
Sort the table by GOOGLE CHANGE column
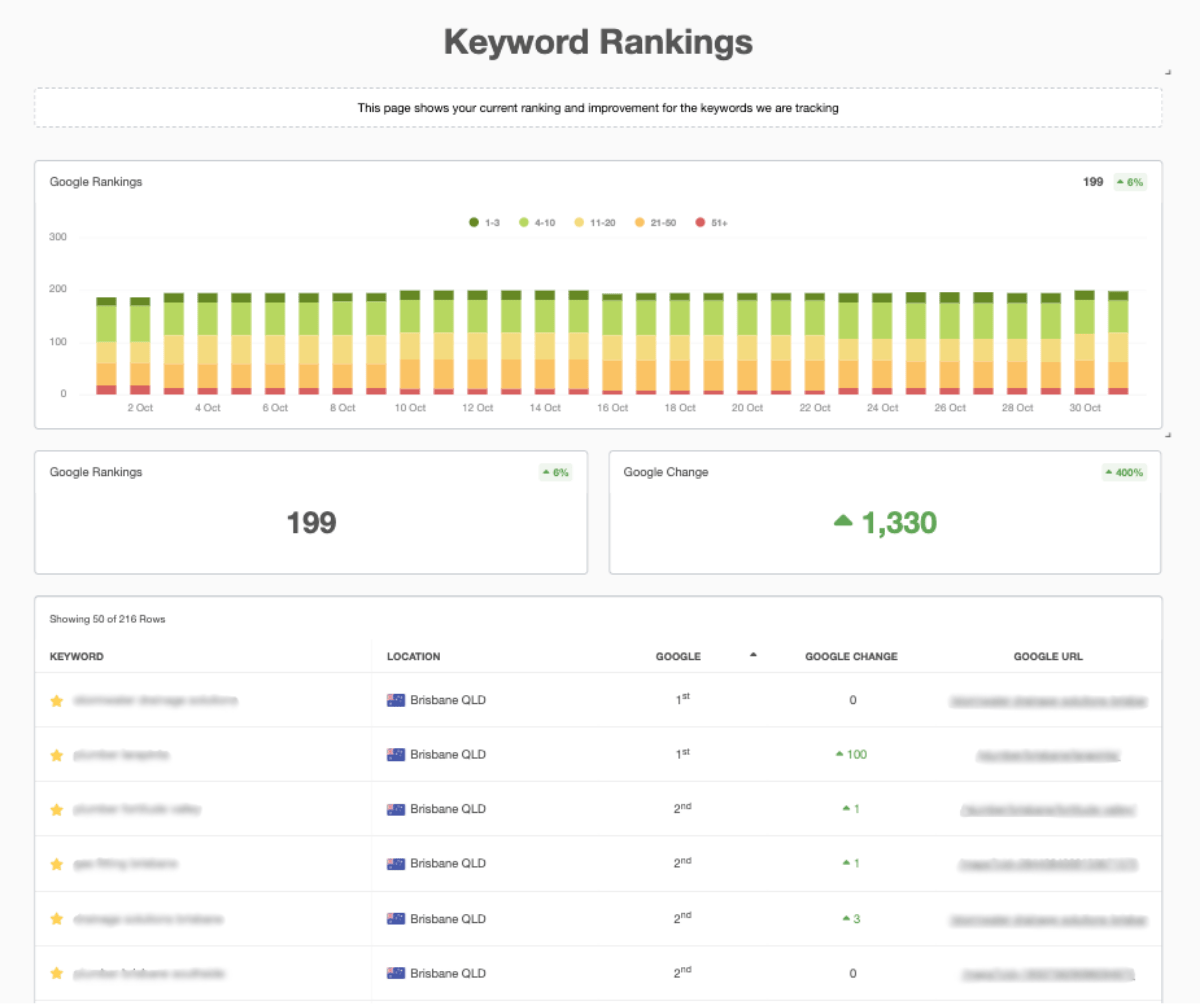(851, 656)
